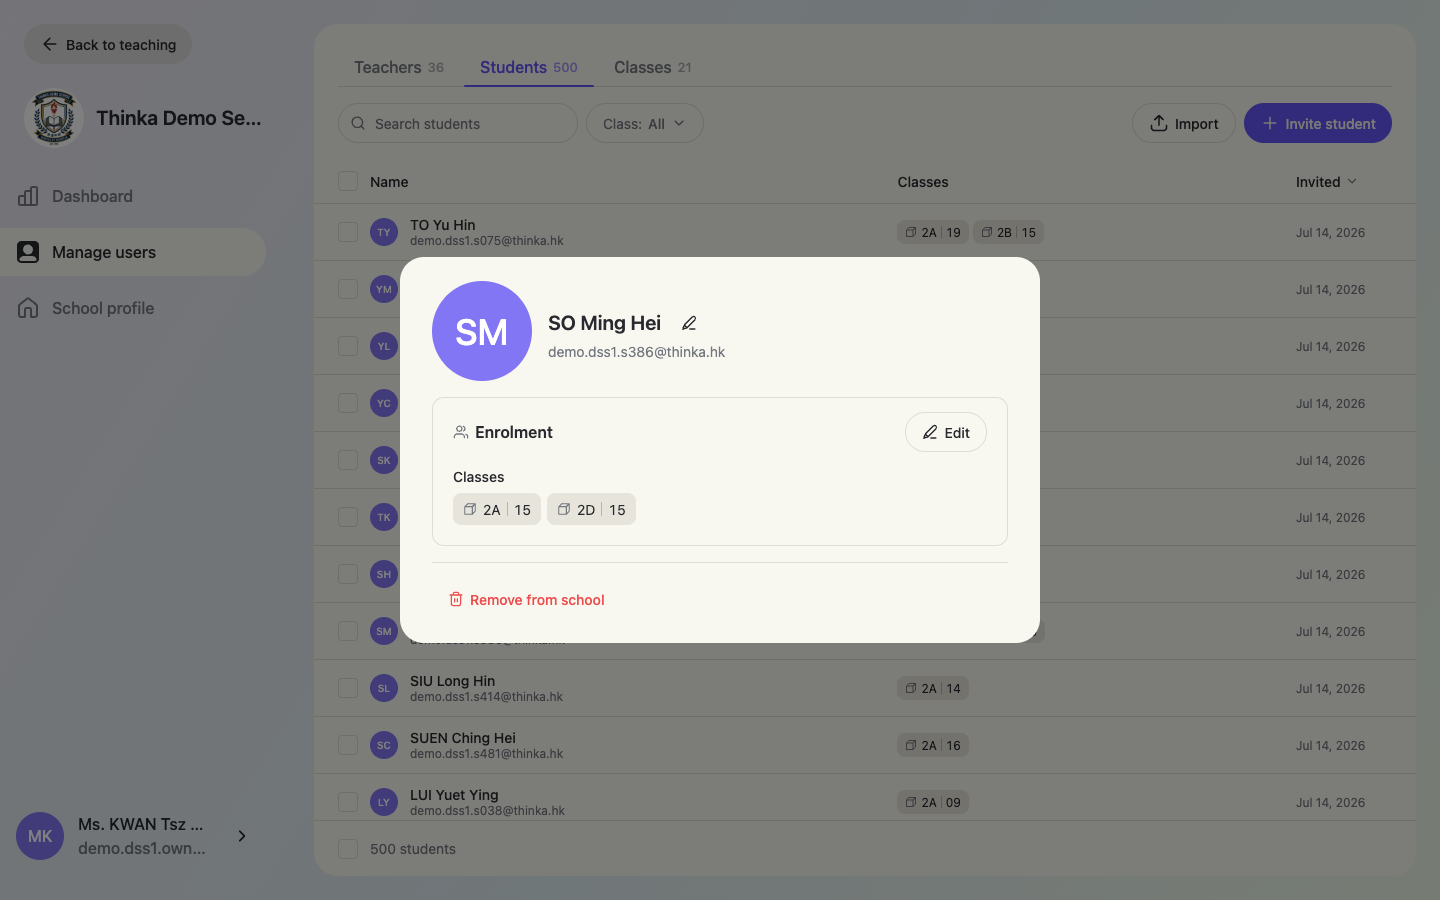Tick the checkbox for TO Yu Hin

(348, 232)
